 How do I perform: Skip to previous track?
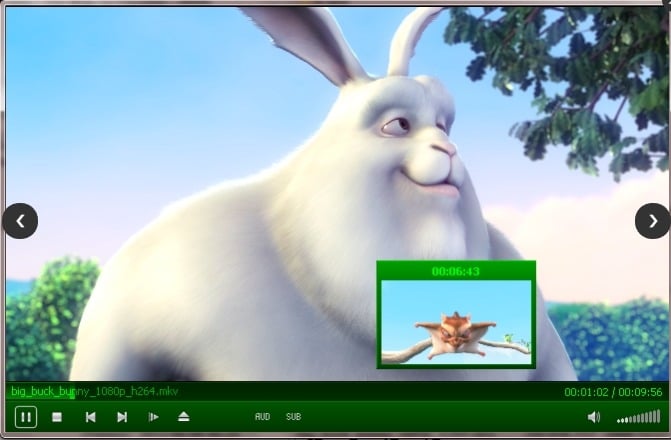click(x=90, y=417)
